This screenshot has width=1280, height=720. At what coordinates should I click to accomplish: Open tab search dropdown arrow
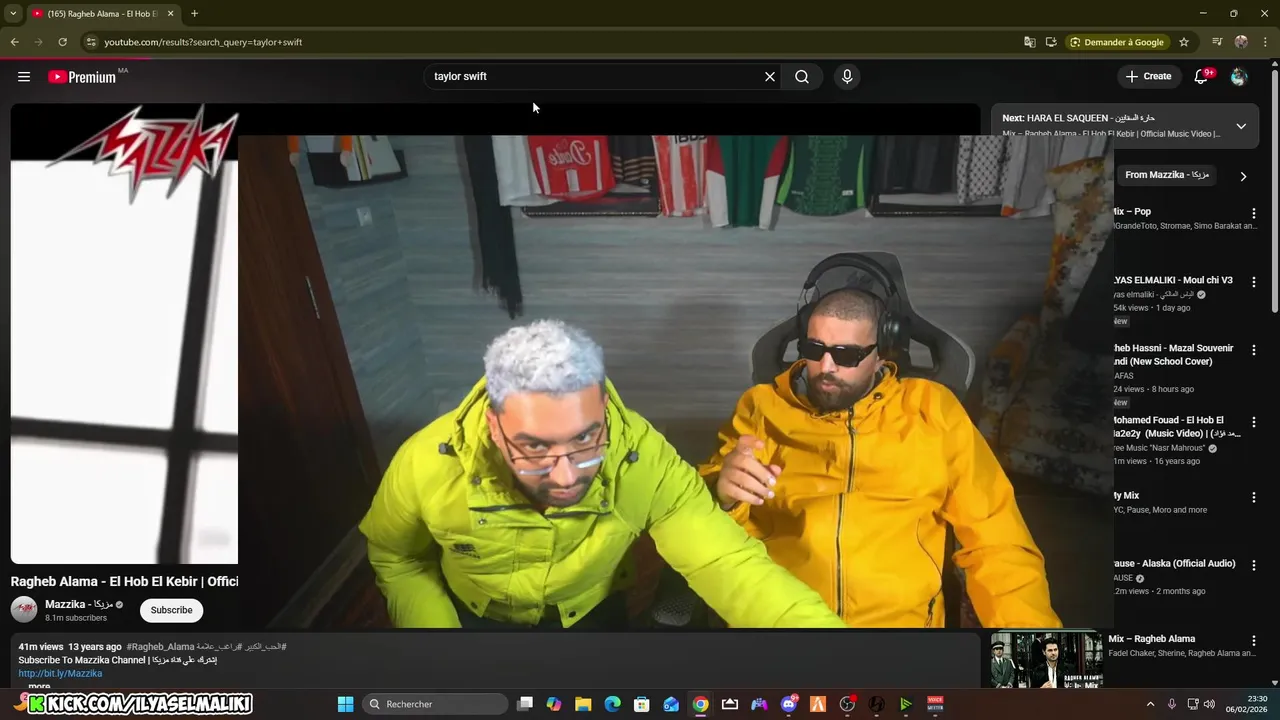(x=13, y=14)
